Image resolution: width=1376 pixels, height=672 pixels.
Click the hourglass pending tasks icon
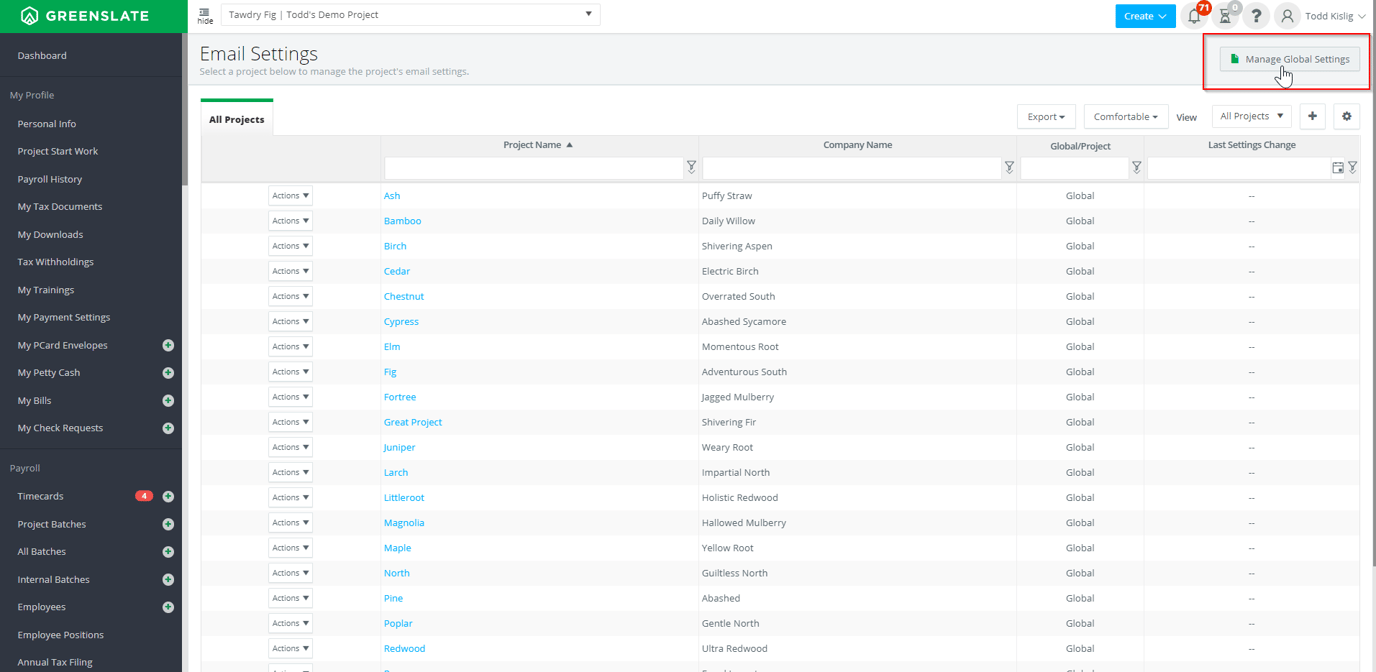[1225, 16]
